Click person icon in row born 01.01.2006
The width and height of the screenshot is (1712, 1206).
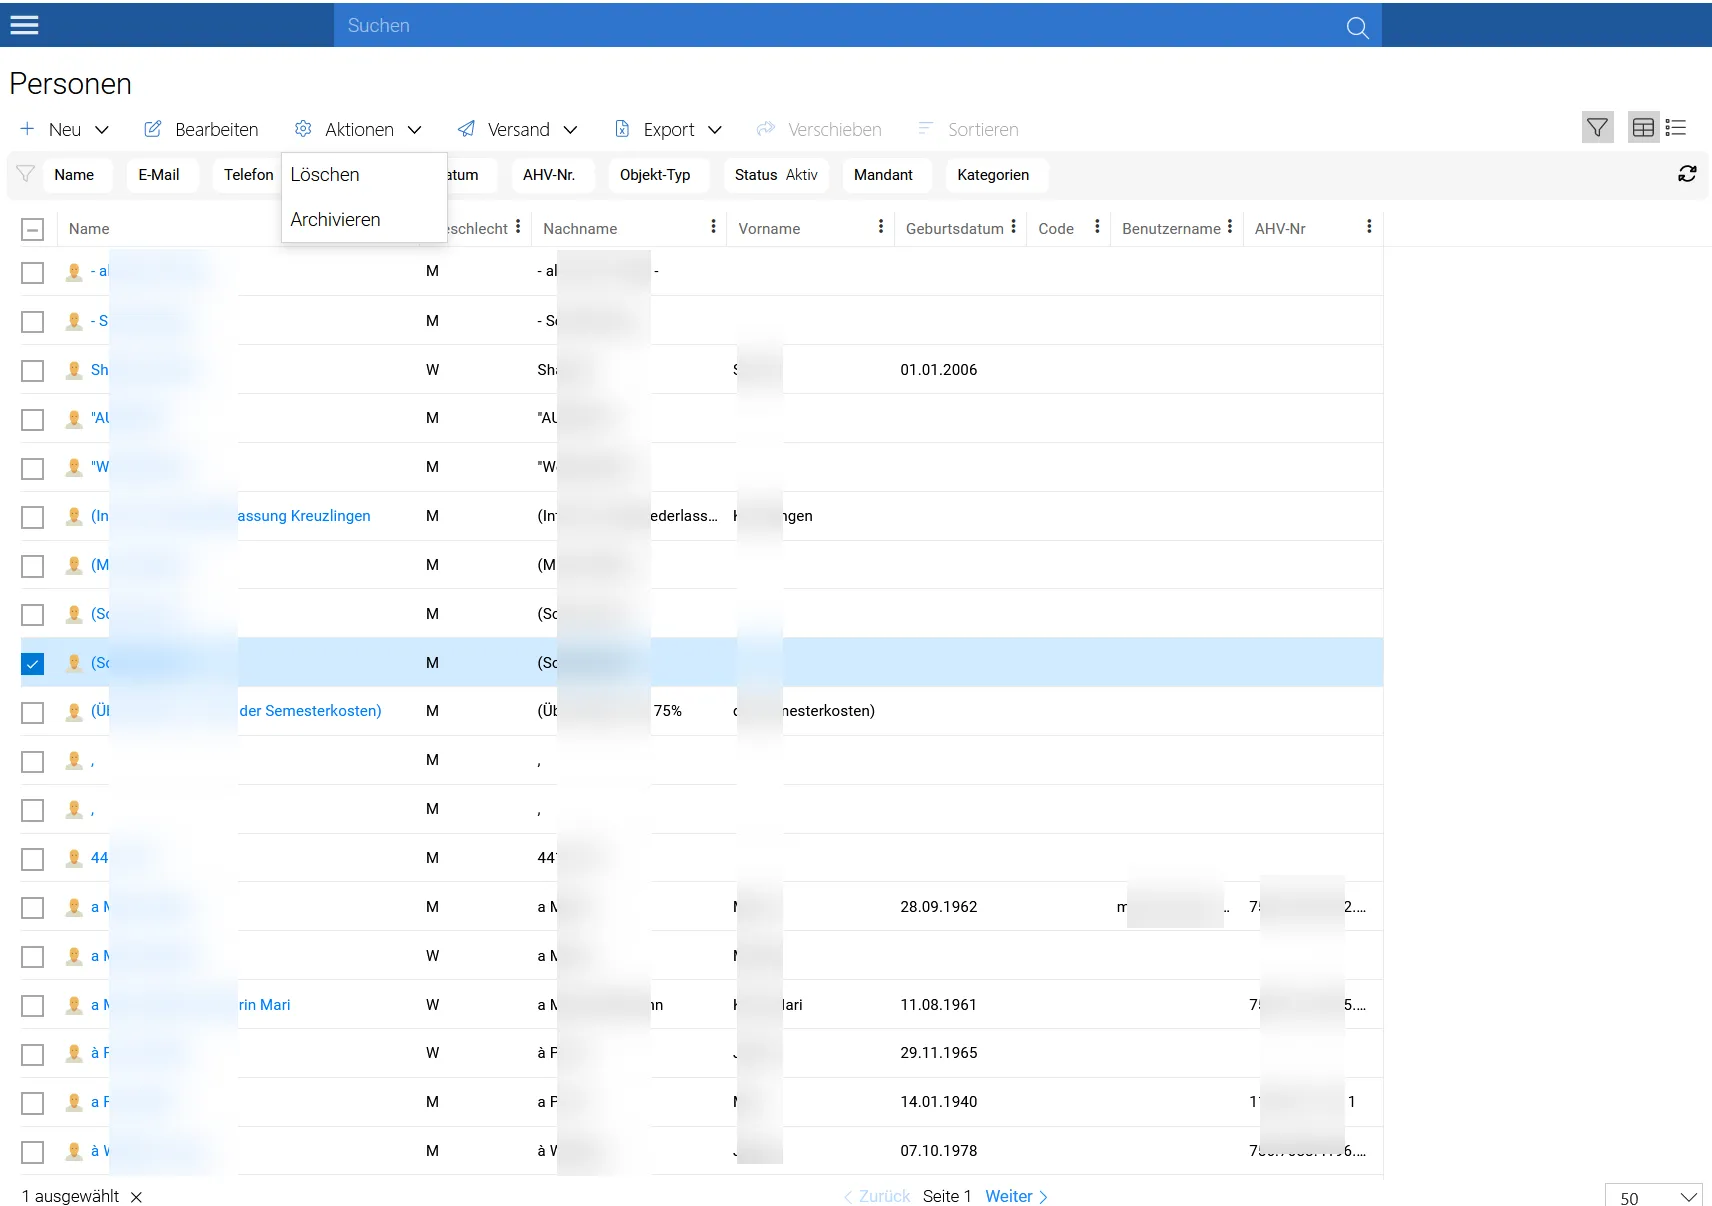(74, 370)
